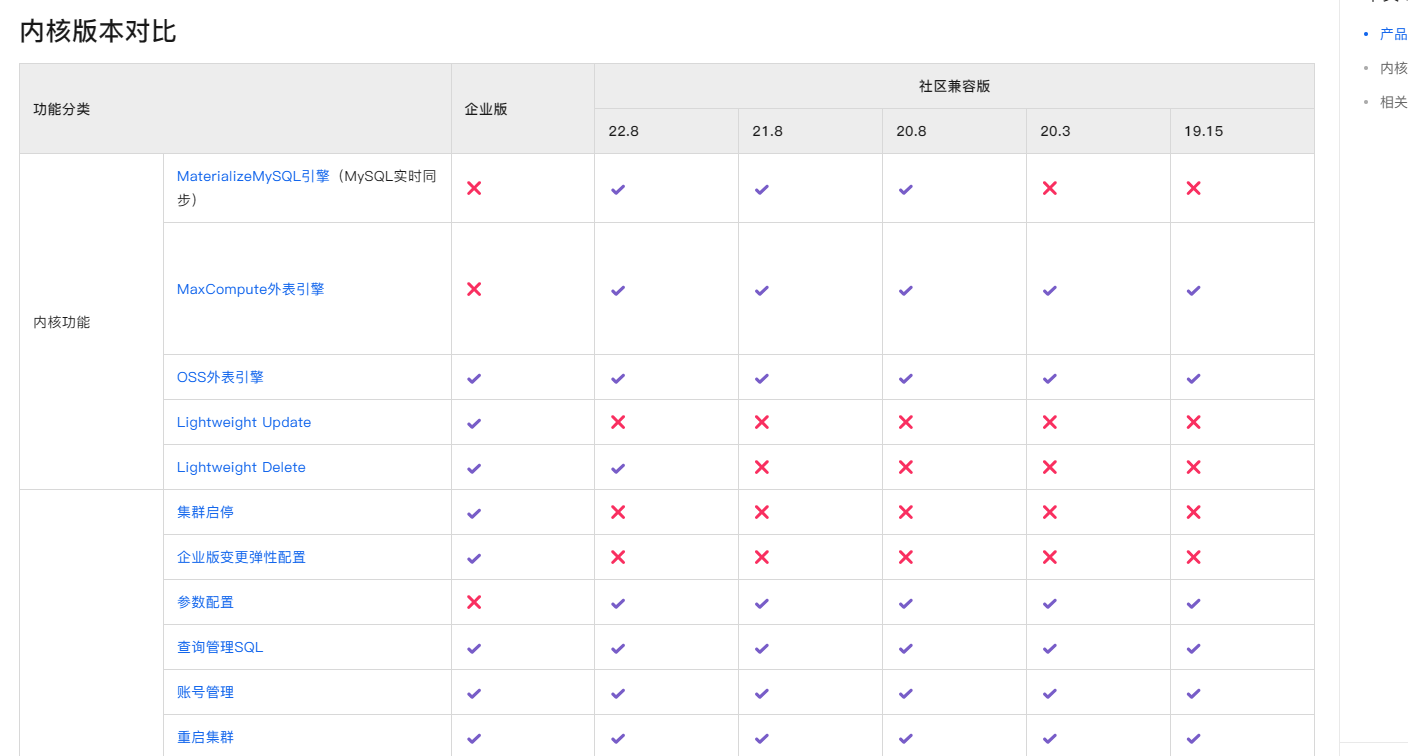The height and width of the screenshot is (756, 1408).
Task: Open the OSS外表引擎 link
Action: click(x=220, y=377)
